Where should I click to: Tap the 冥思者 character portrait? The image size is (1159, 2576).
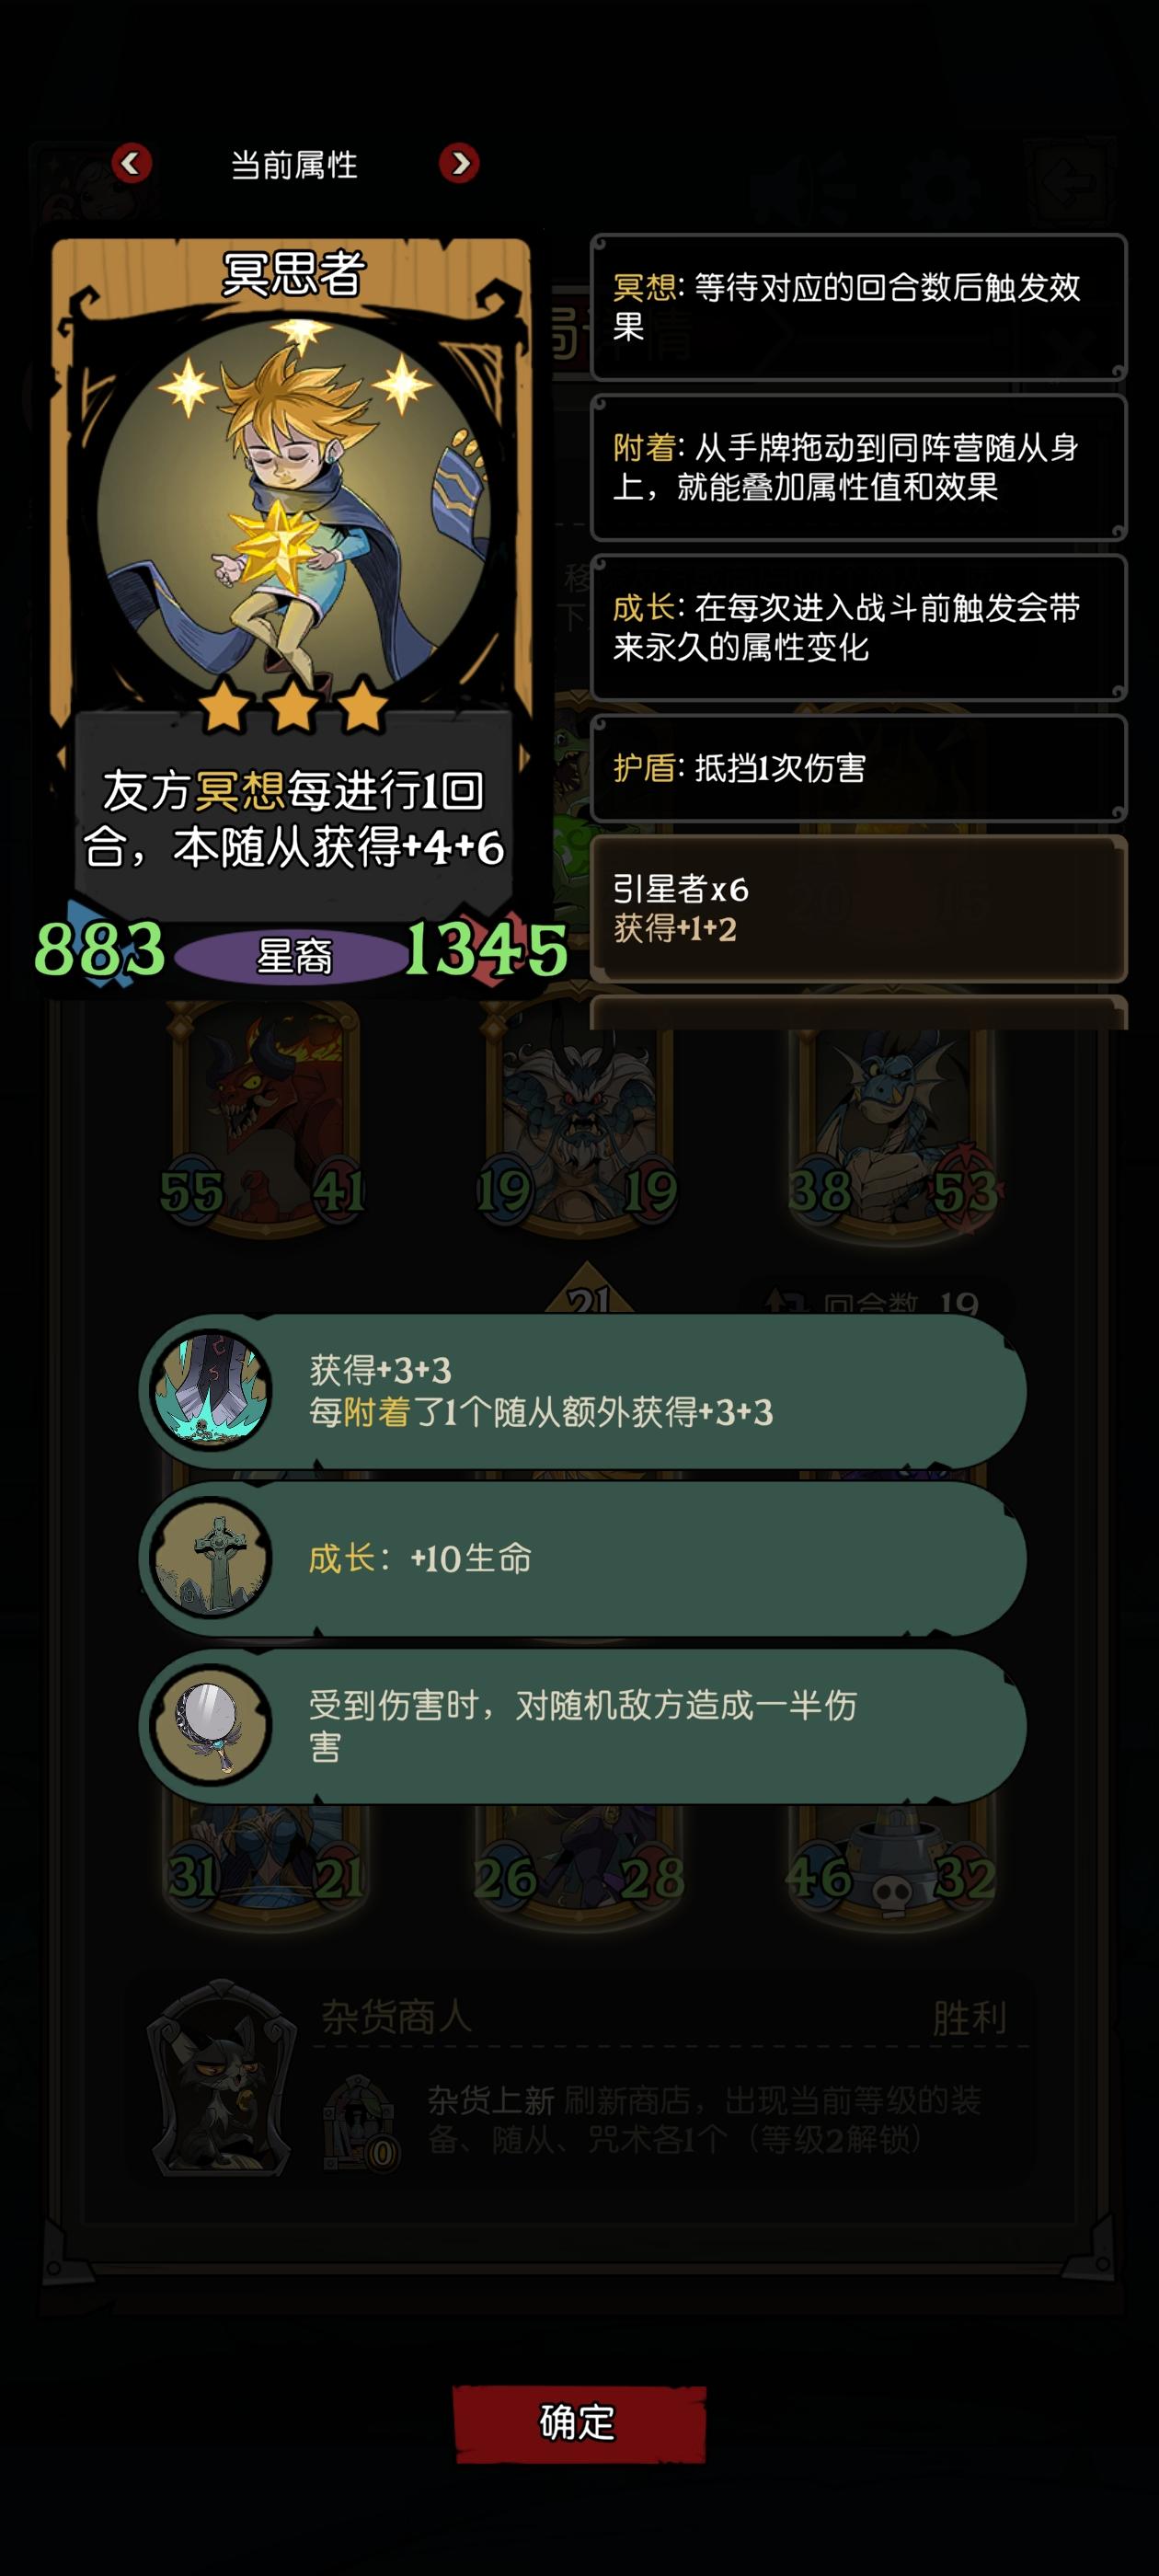(293, 510)
